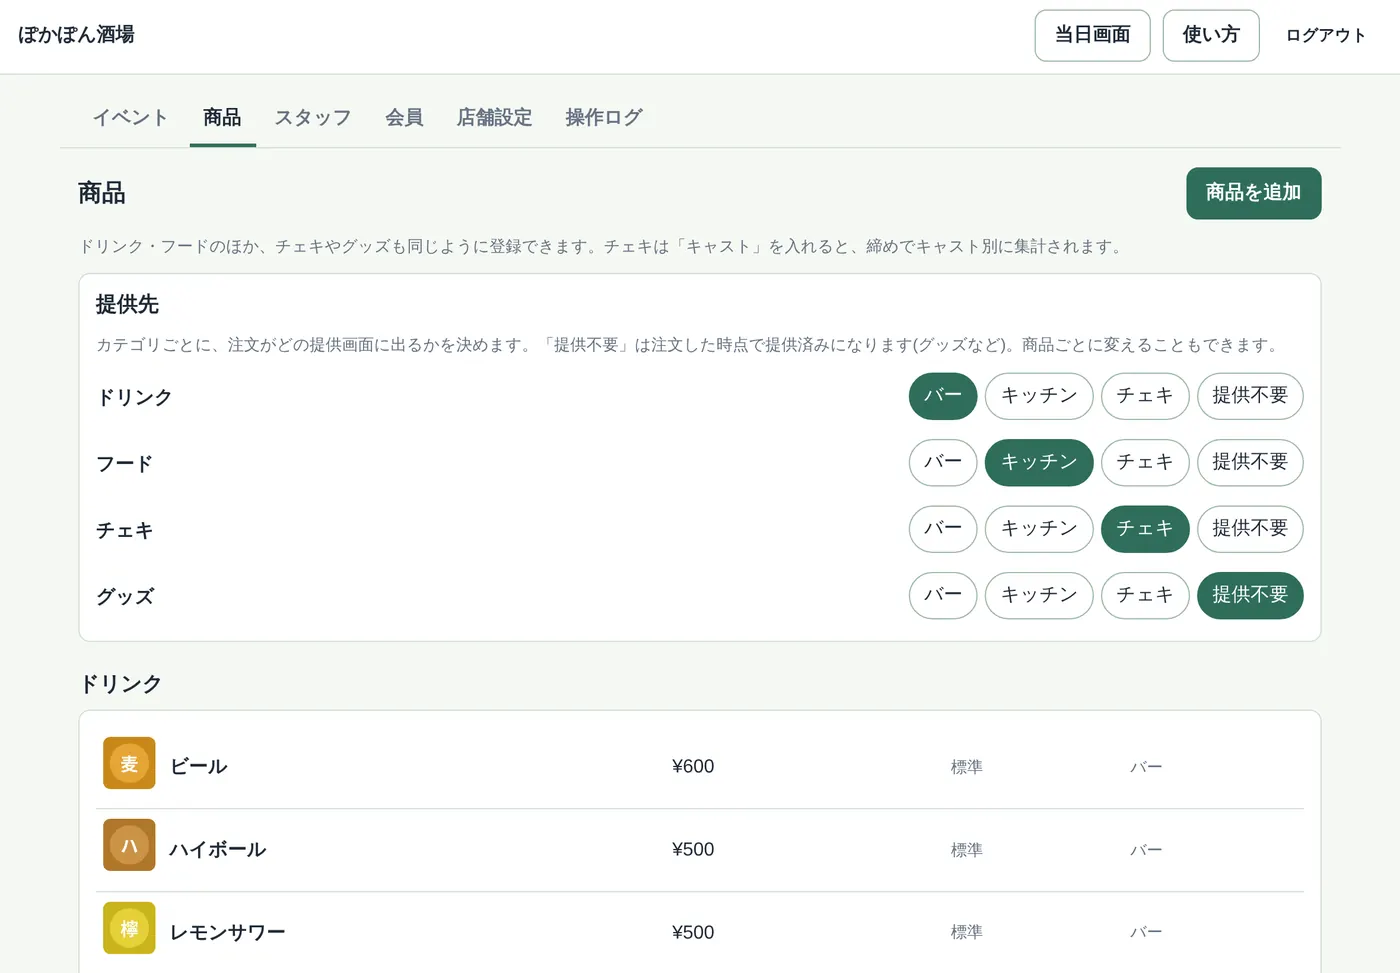The image size is (1400, 973).
Task: Click the 商品を追加 button
Action: click(1253, 193)
